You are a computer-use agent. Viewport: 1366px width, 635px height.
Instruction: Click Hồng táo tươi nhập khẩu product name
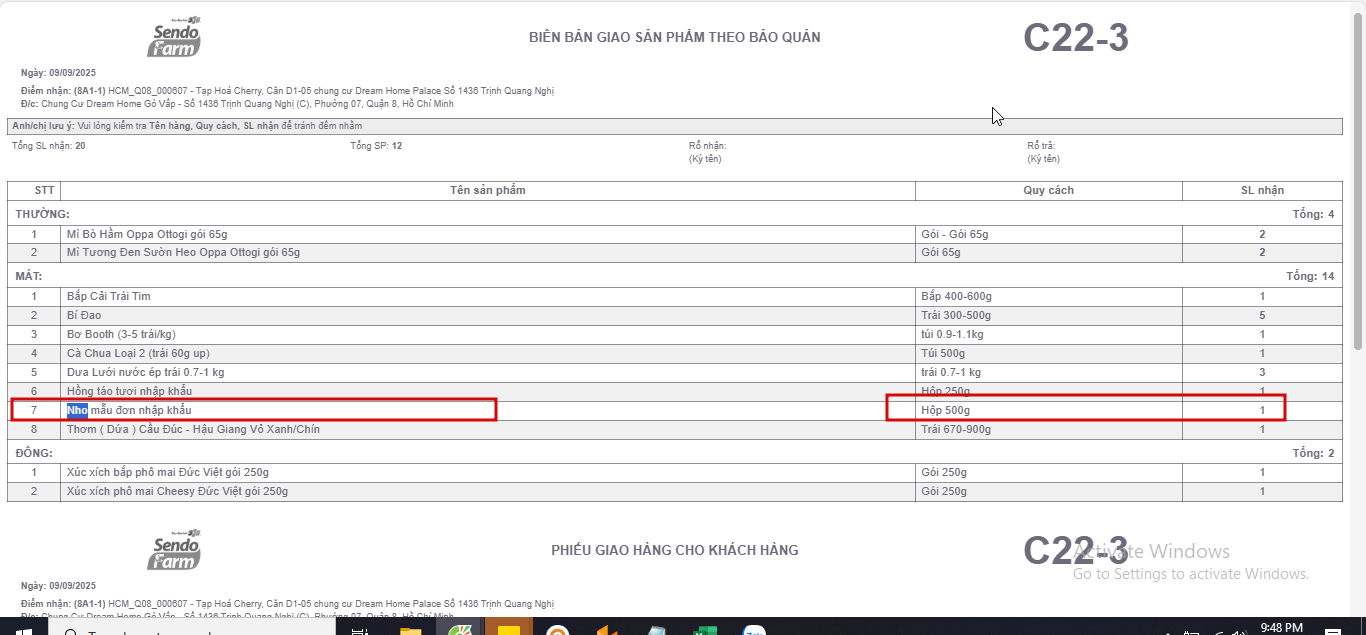click(x=130, y=391)
